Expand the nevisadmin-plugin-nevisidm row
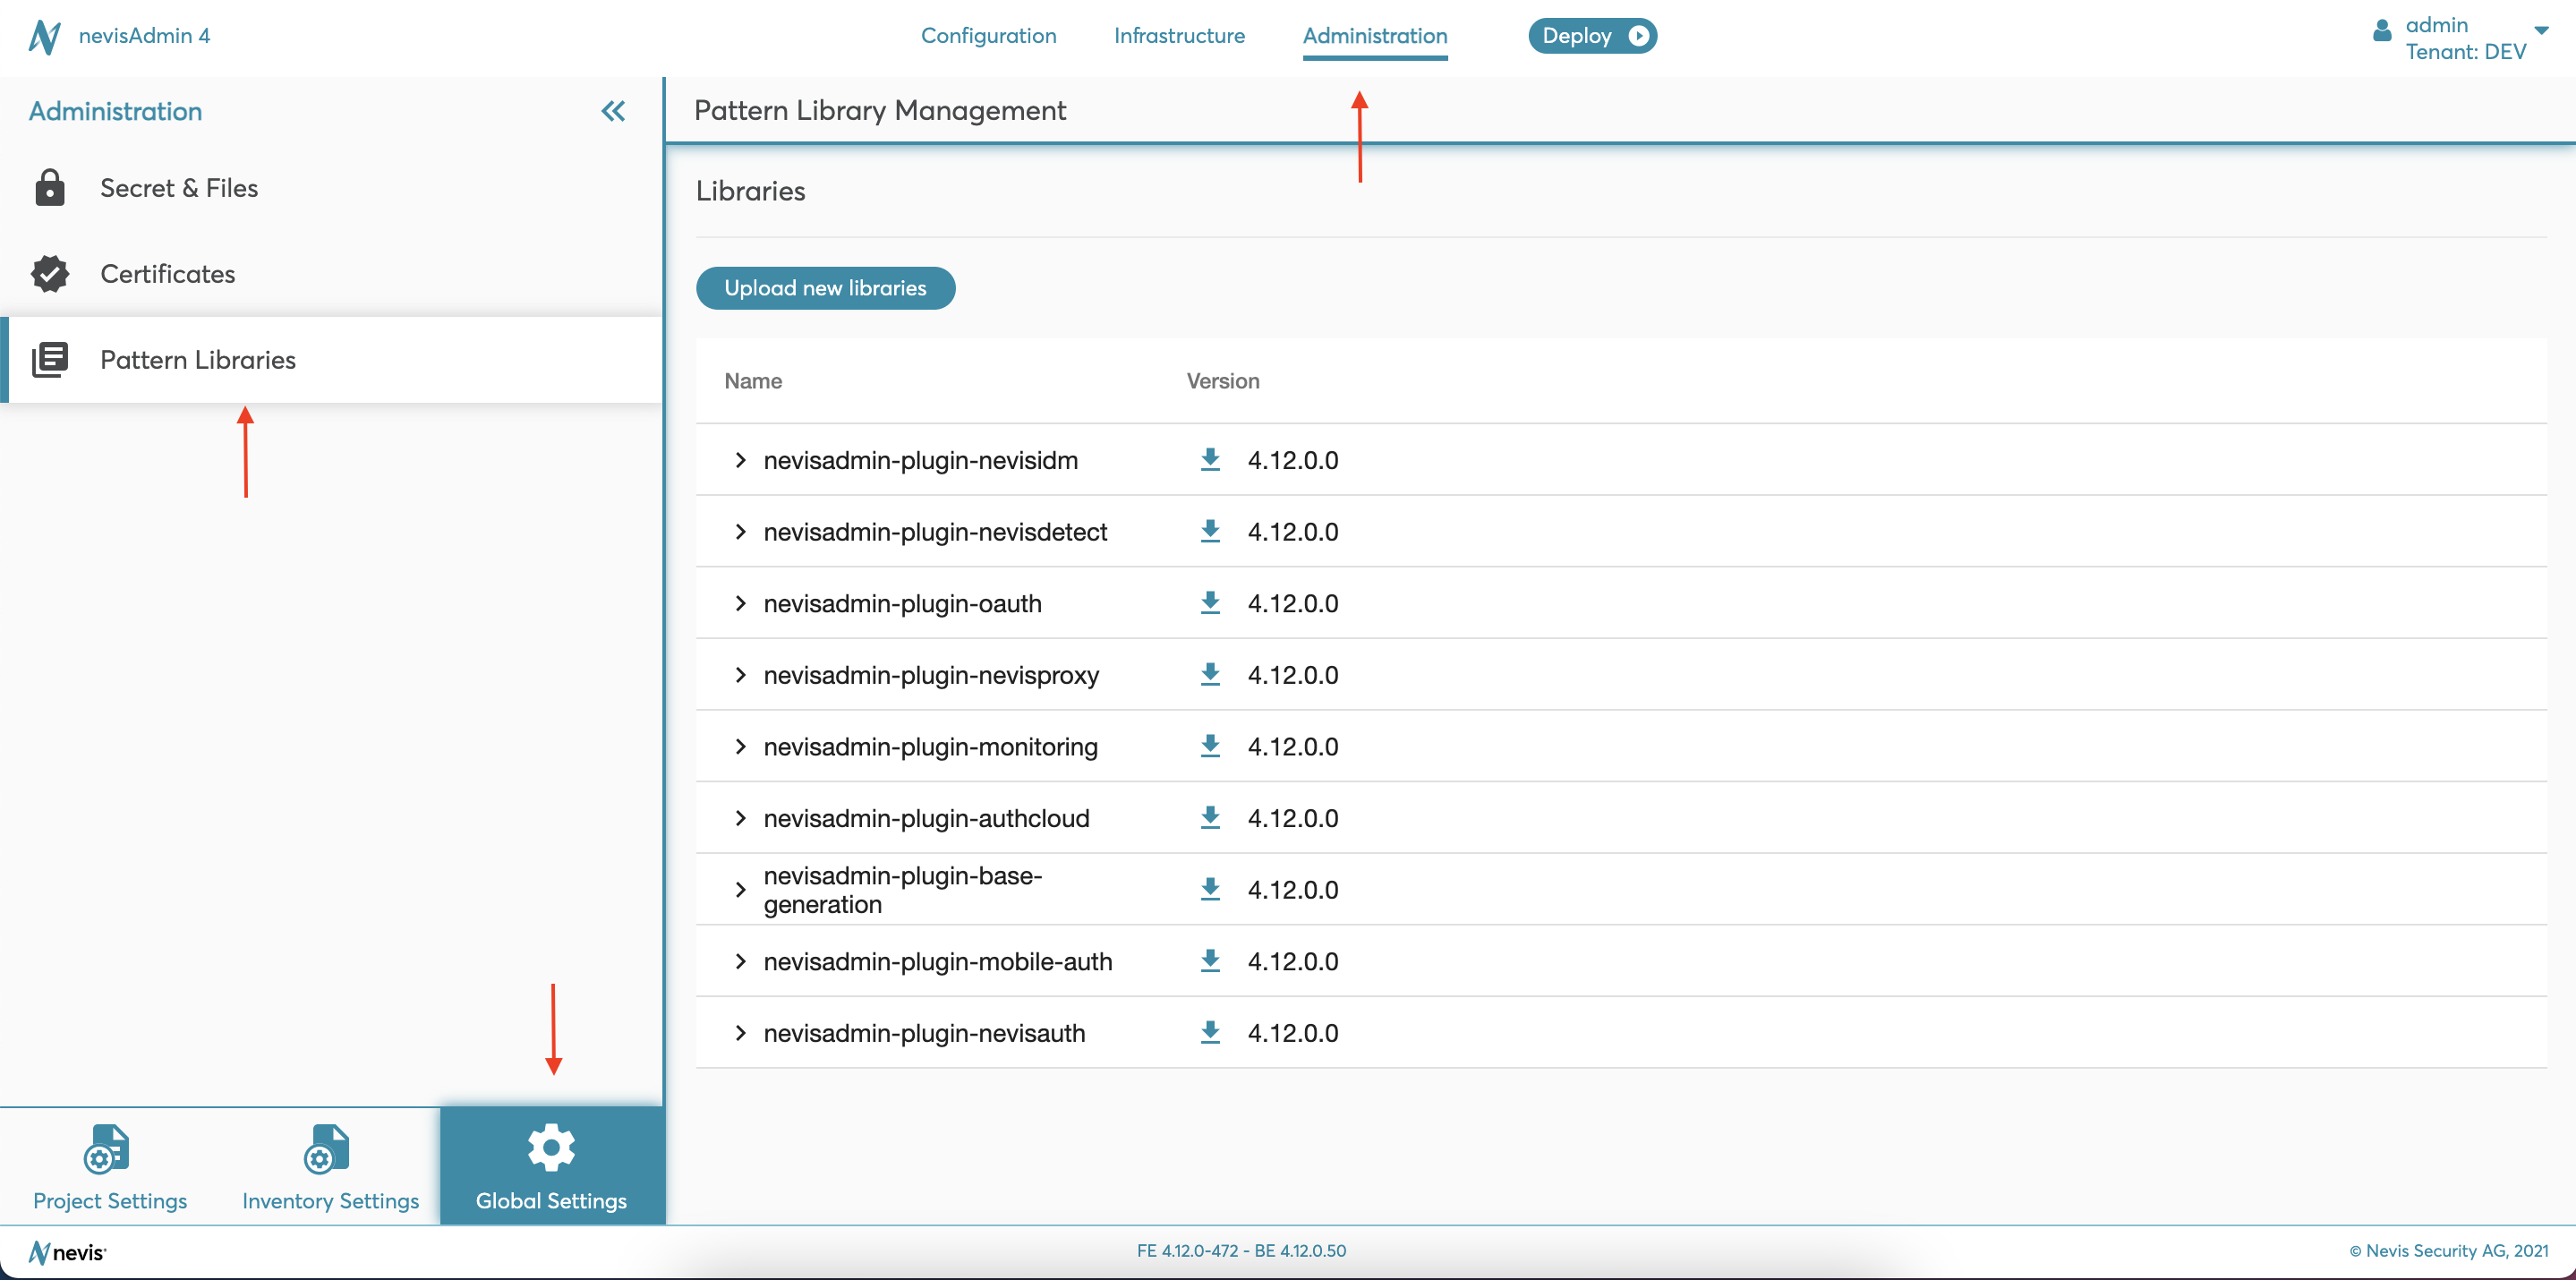2576x1280 pixels. [740, 460]
